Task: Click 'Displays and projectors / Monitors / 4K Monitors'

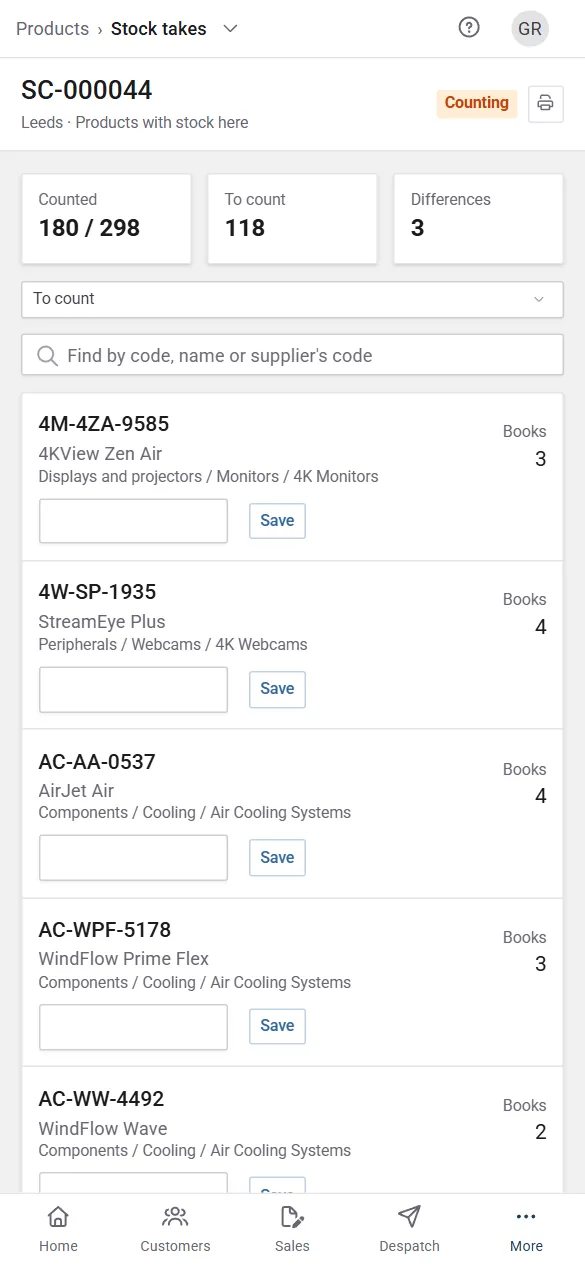Action: pos(208,477)
